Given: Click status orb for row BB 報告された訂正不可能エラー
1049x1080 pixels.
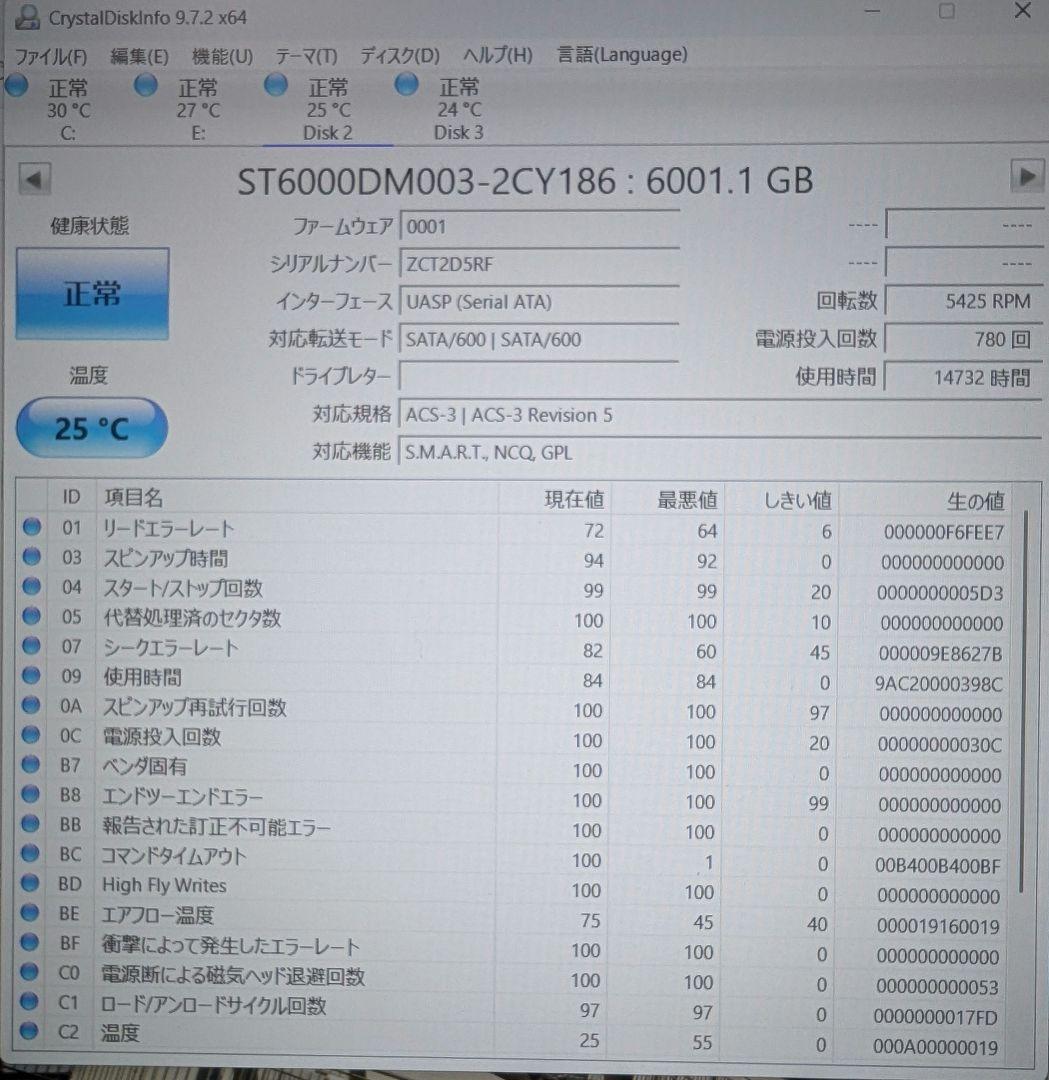Looking at the screenshot, I should (x=30, y=824).
